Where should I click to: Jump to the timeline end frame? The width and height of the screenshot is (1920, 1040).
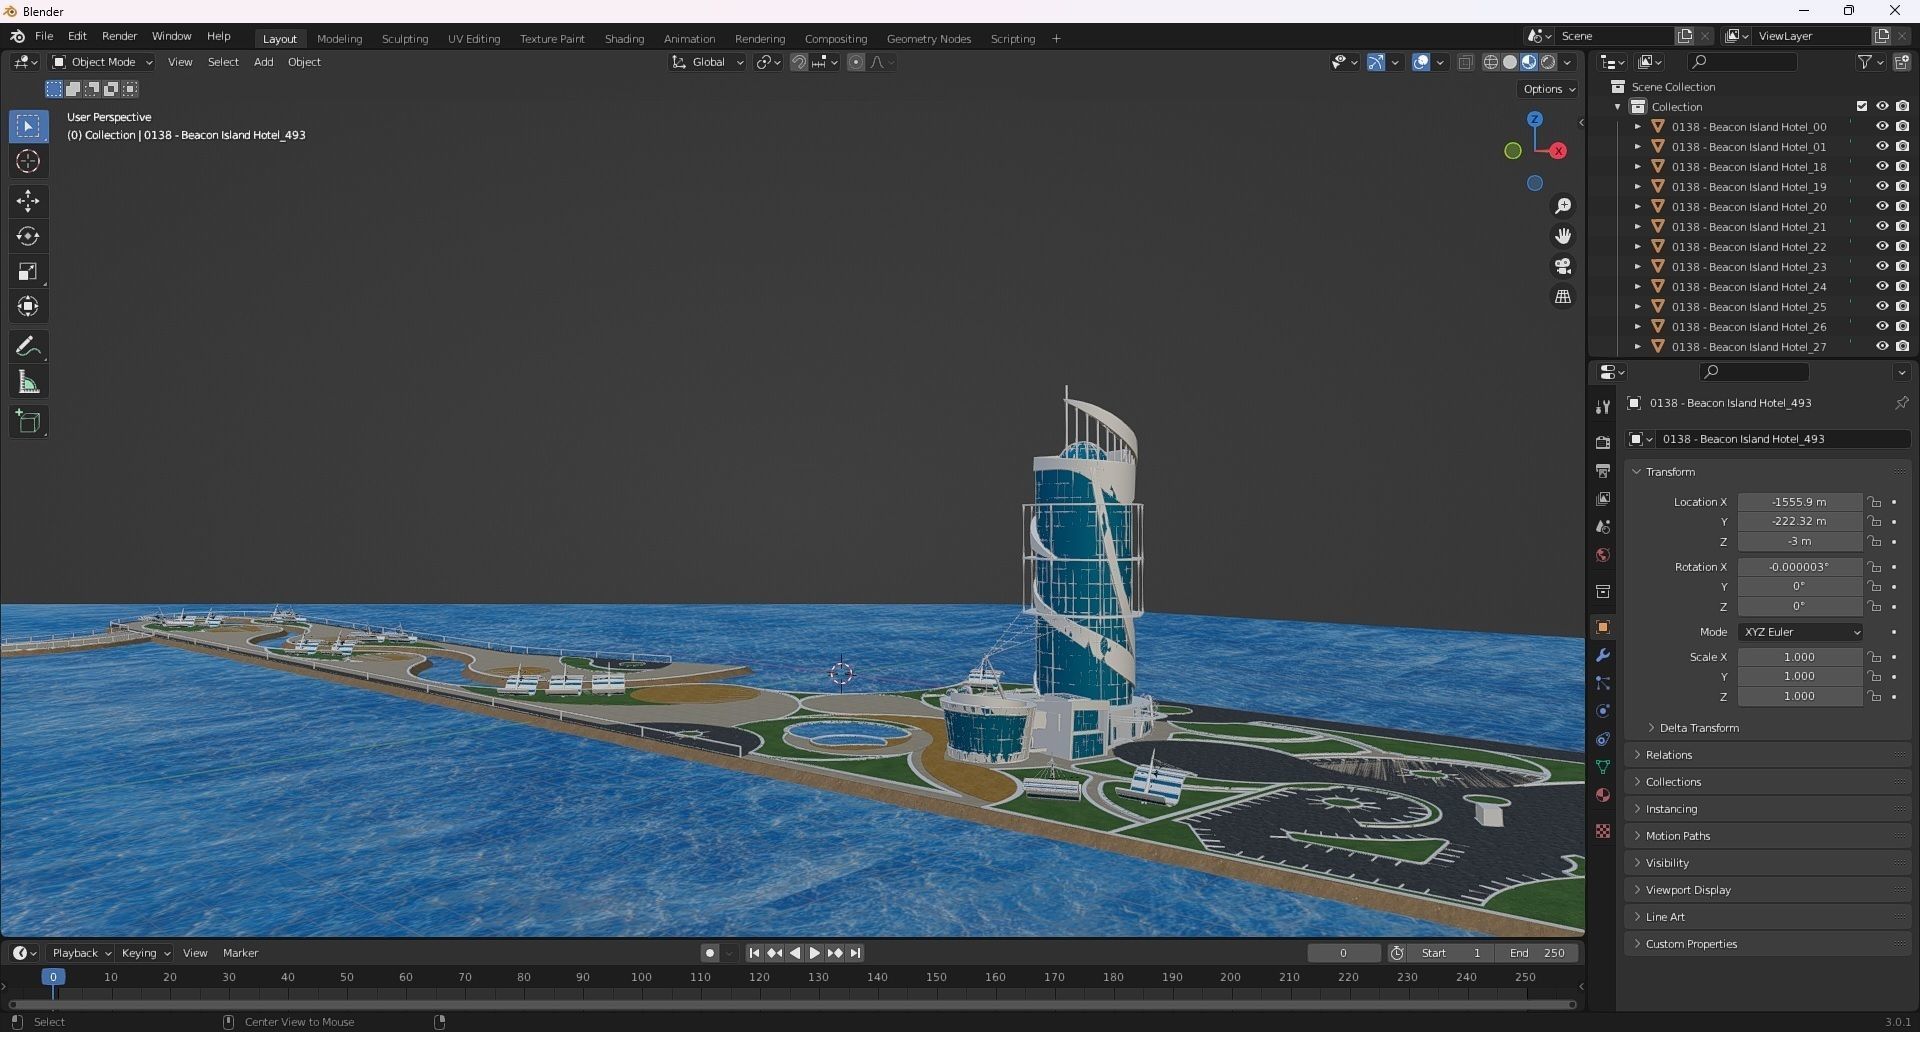pyautogui.click(x=855, y=953)
